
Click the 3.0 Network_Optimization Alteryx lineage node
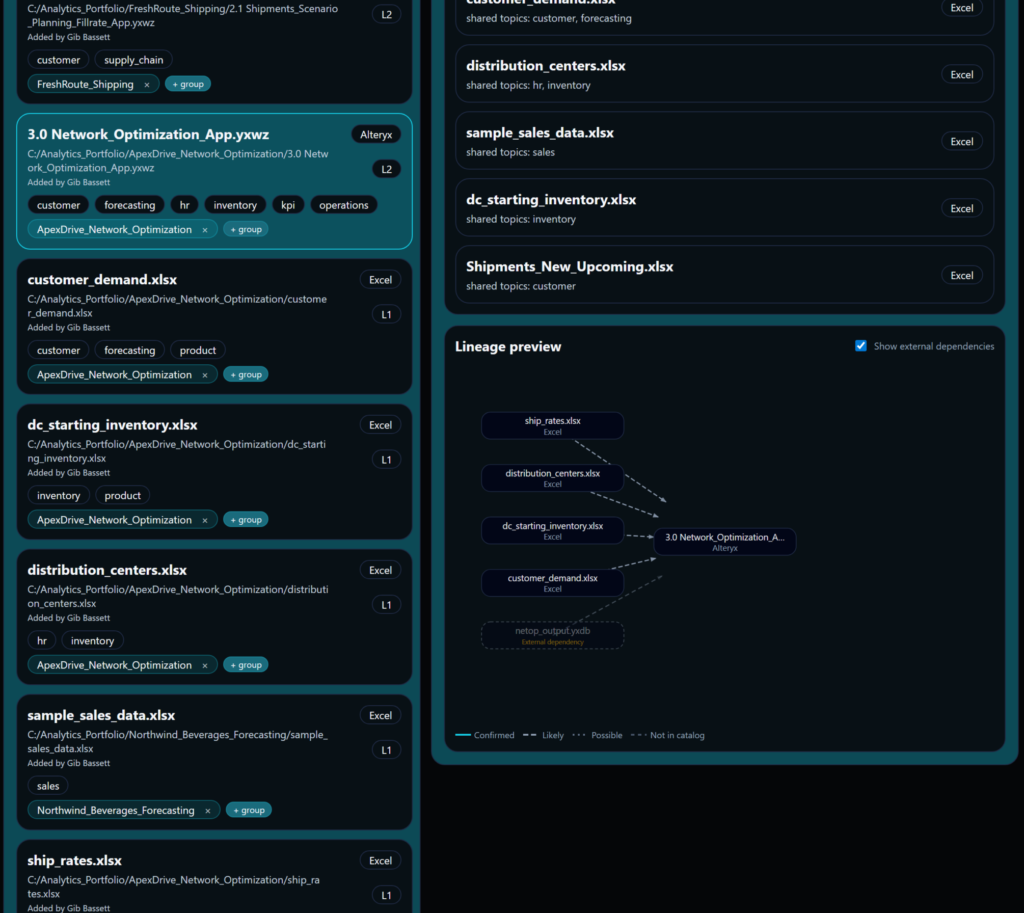click(725, 541)
